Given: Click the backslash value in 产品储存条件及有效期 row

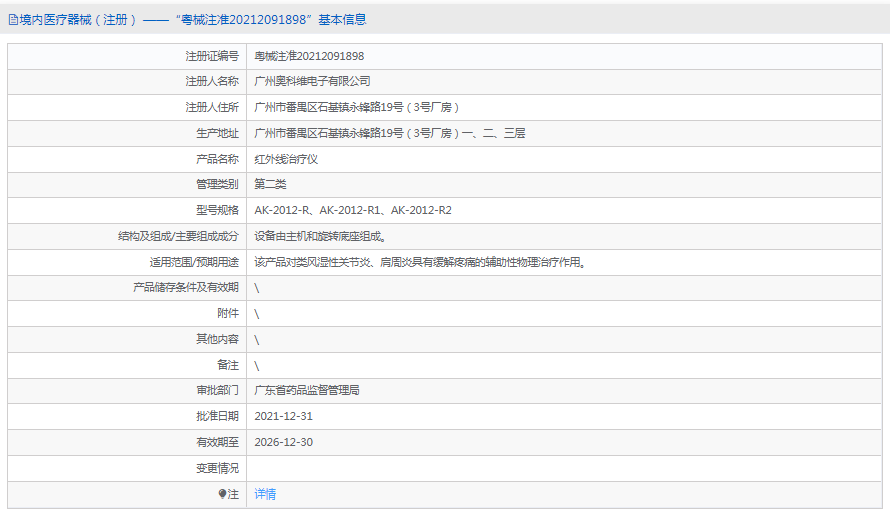Looking at the screenshot, I should 257,288.
